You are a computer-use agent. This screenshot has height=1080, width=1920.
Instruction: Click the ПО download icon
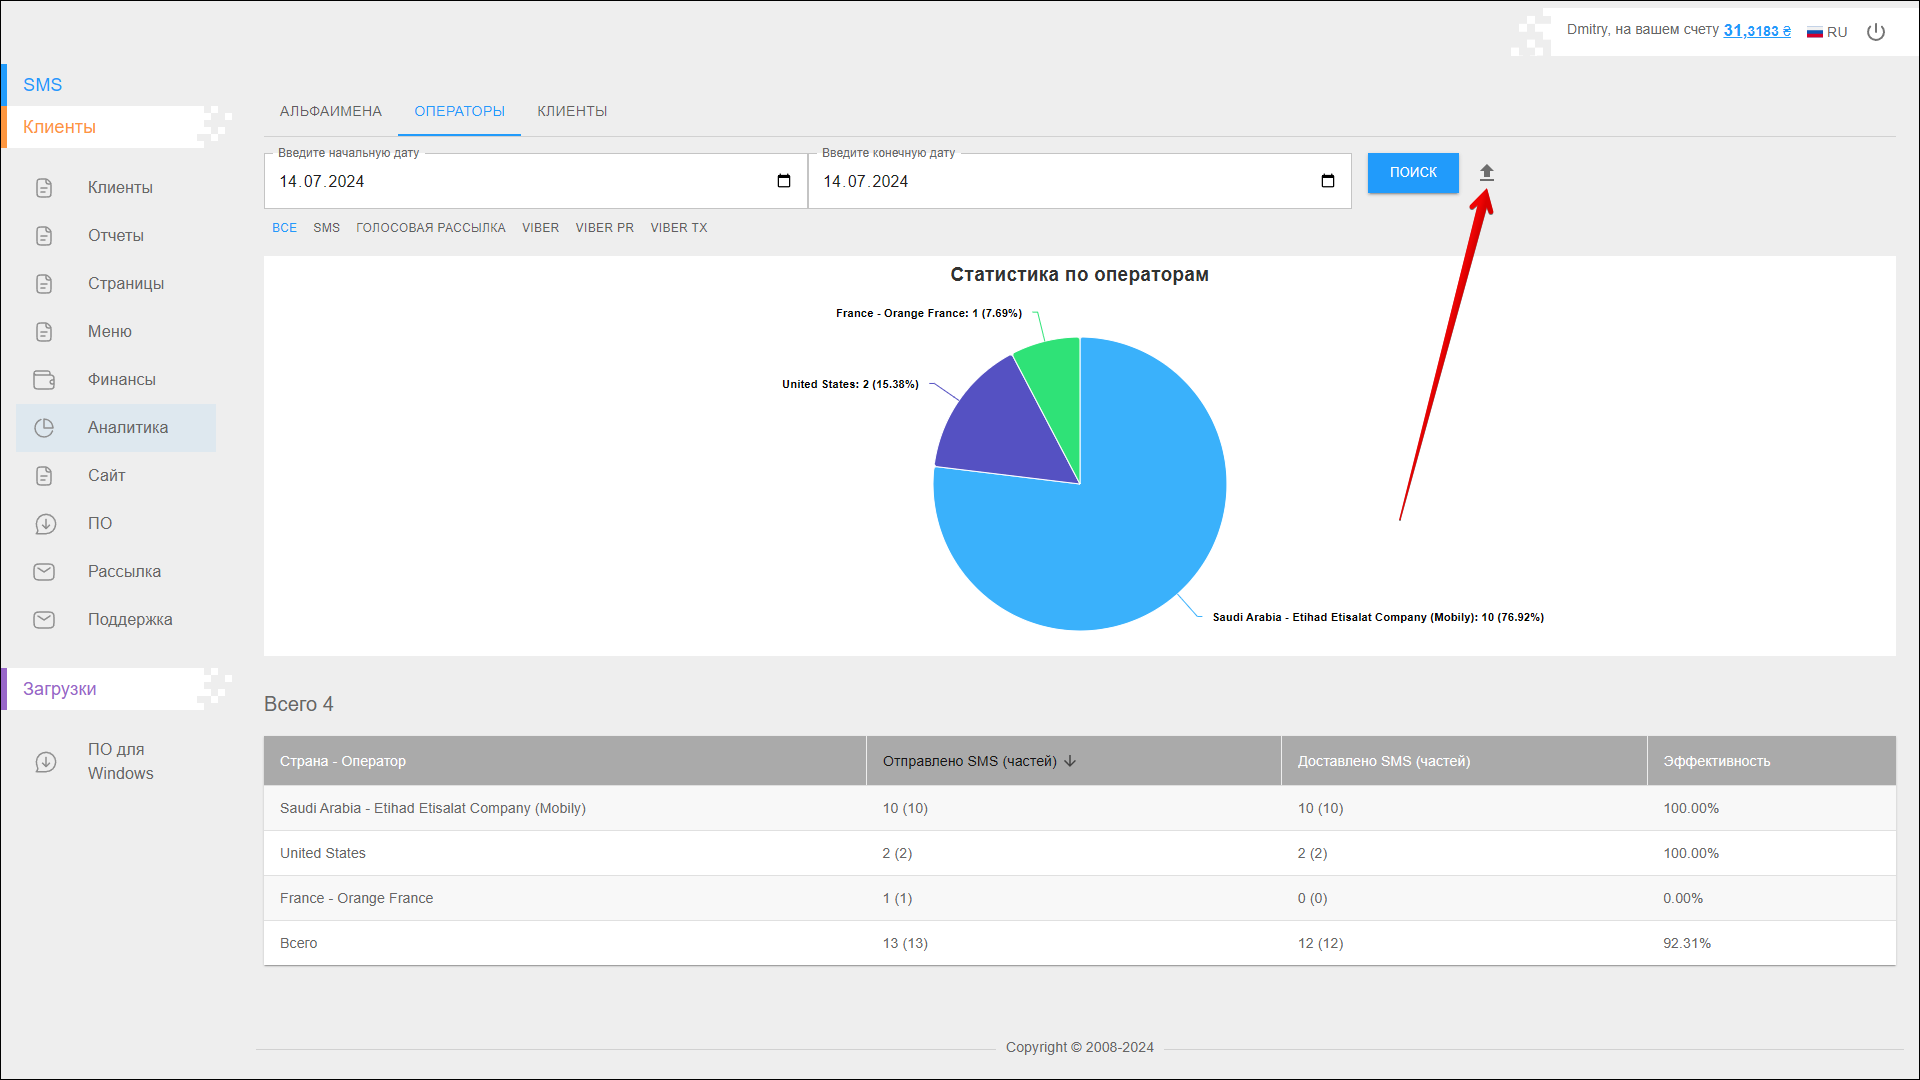pos(45,524)
